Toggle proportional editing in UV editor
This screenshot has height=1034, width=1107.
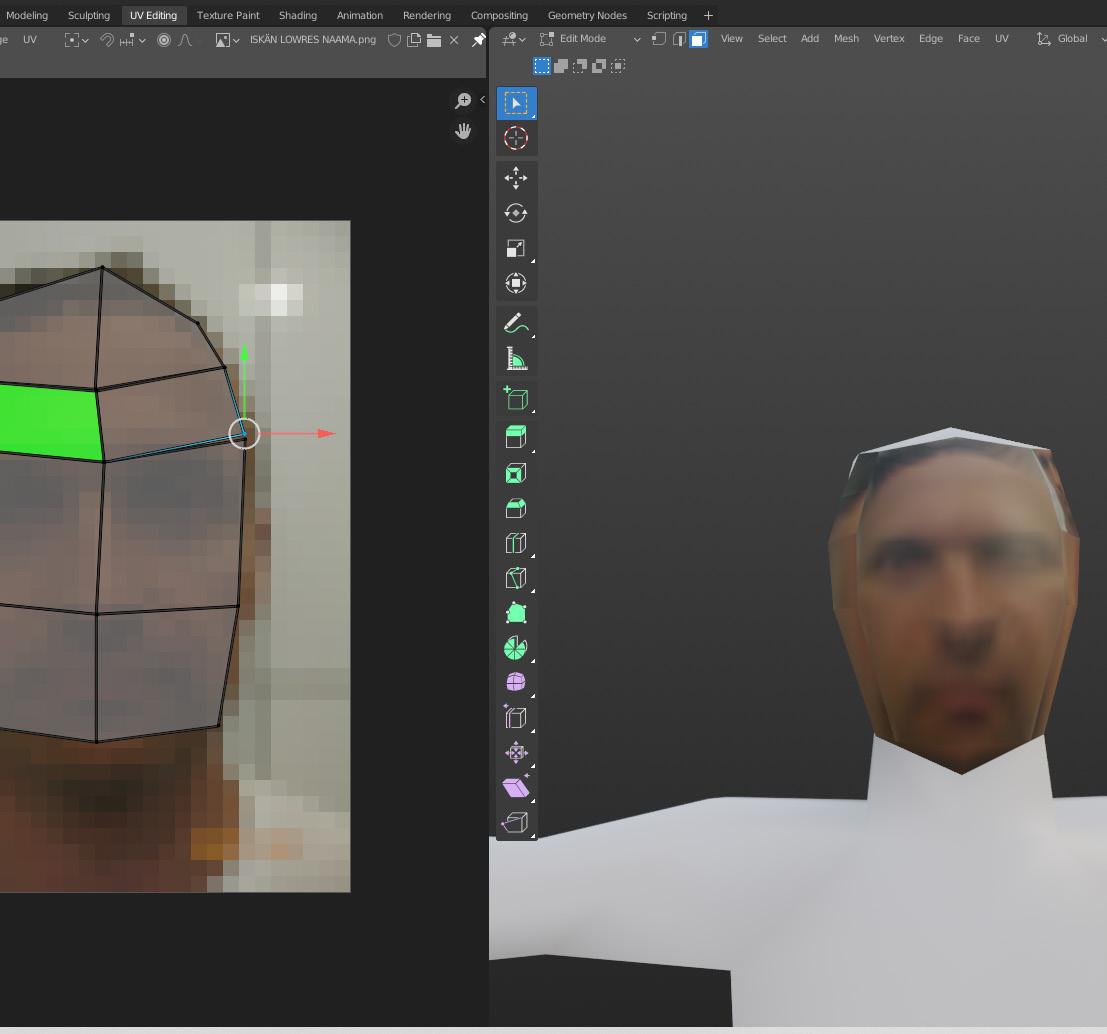click(164, 40)
